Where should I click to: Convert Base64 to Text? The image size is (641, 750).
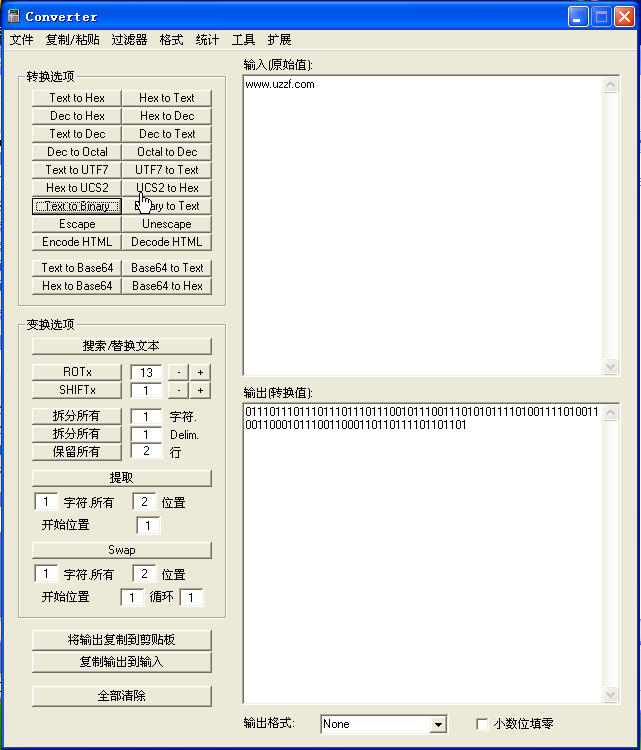click(x=167, y=268)
